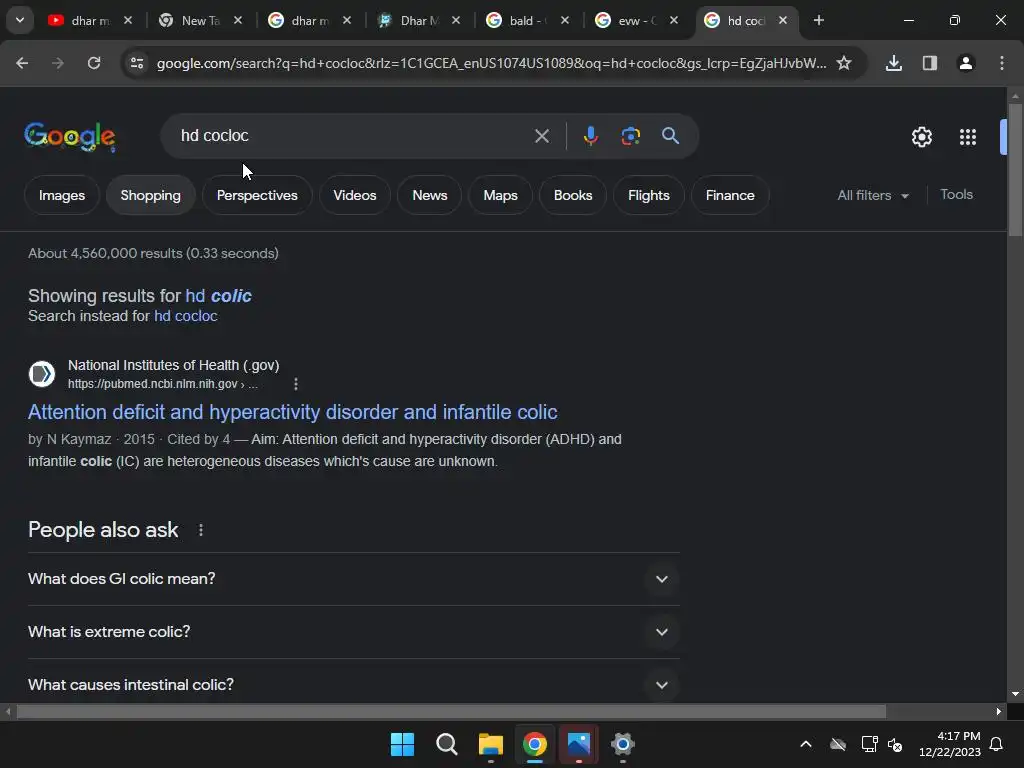The height and width of the screenshot is (768, 1024).
Task: Open Windows taskbar search
Action: [447, 744]
